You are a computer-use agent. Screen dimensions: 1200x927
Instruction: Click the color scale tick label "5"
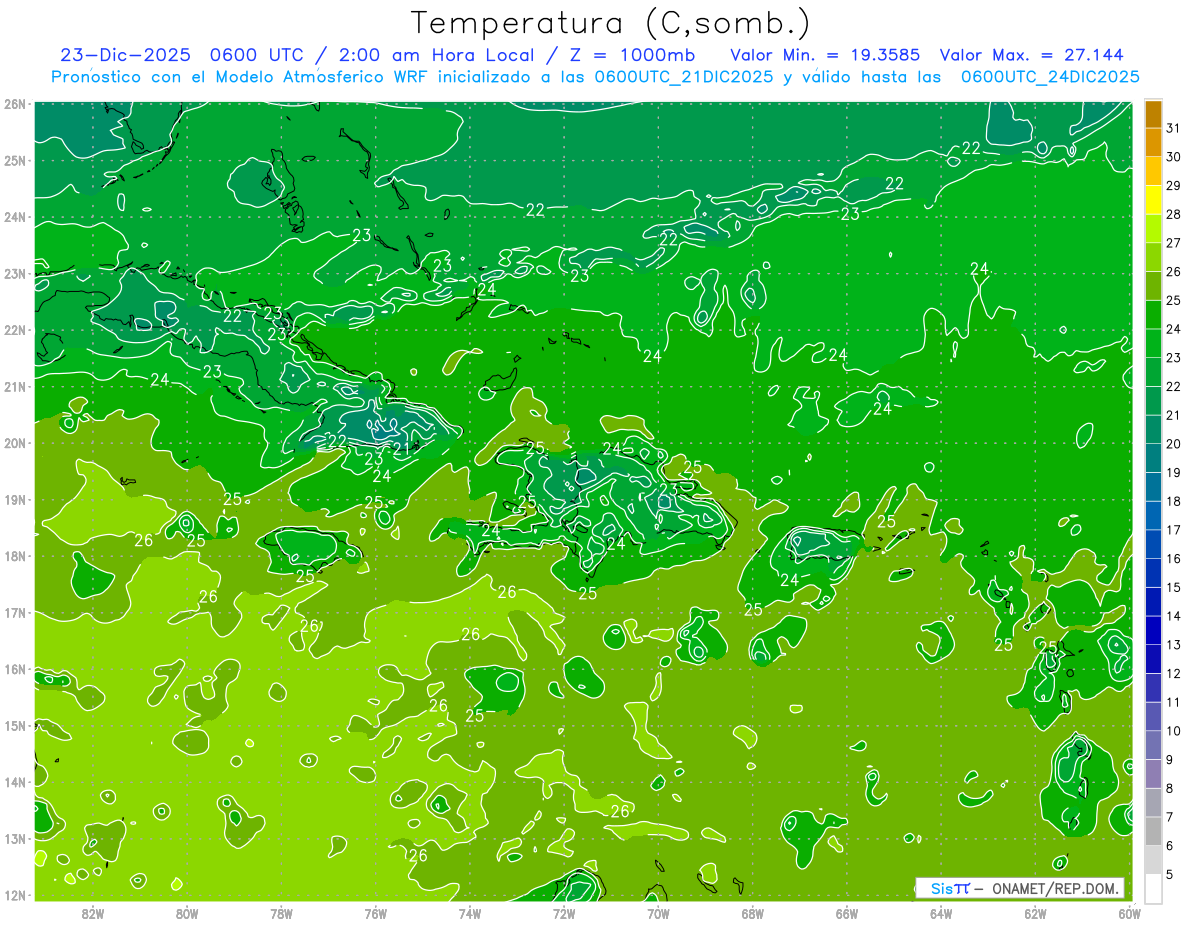click(1170, 874)
